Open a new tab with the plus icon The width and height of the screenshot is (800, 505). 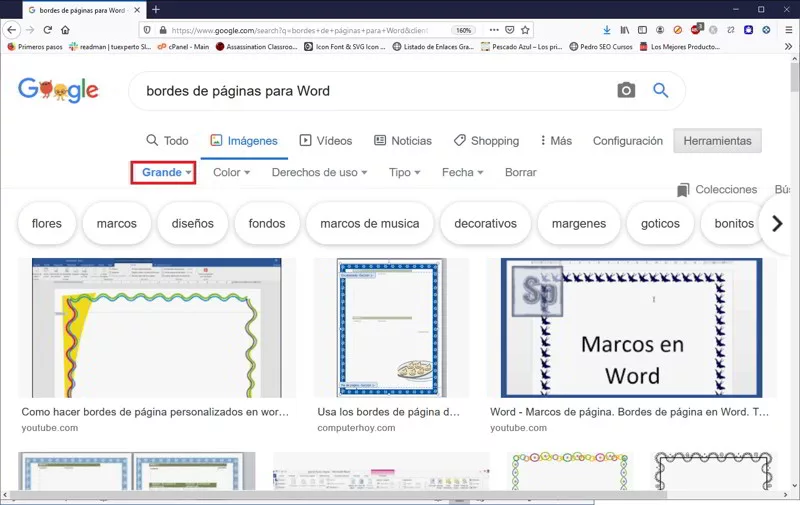tap(156, 10)
